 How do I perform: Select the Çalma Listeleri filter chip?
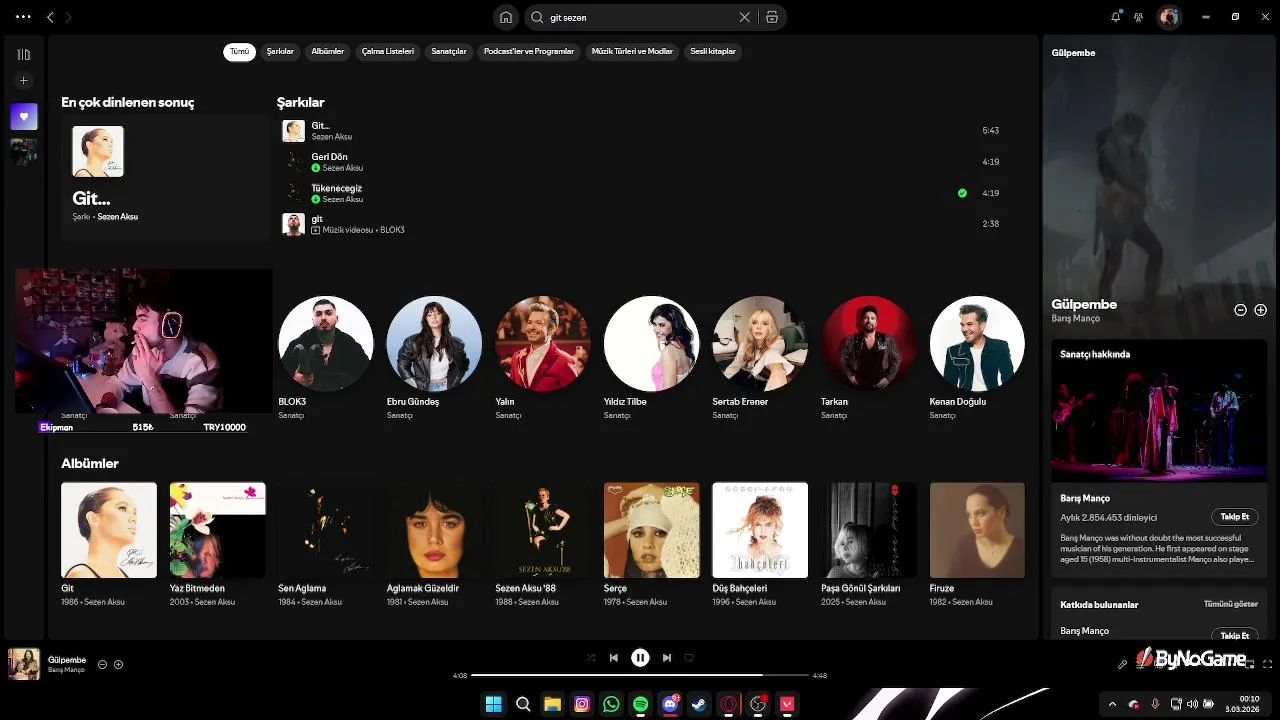[387, 51]
